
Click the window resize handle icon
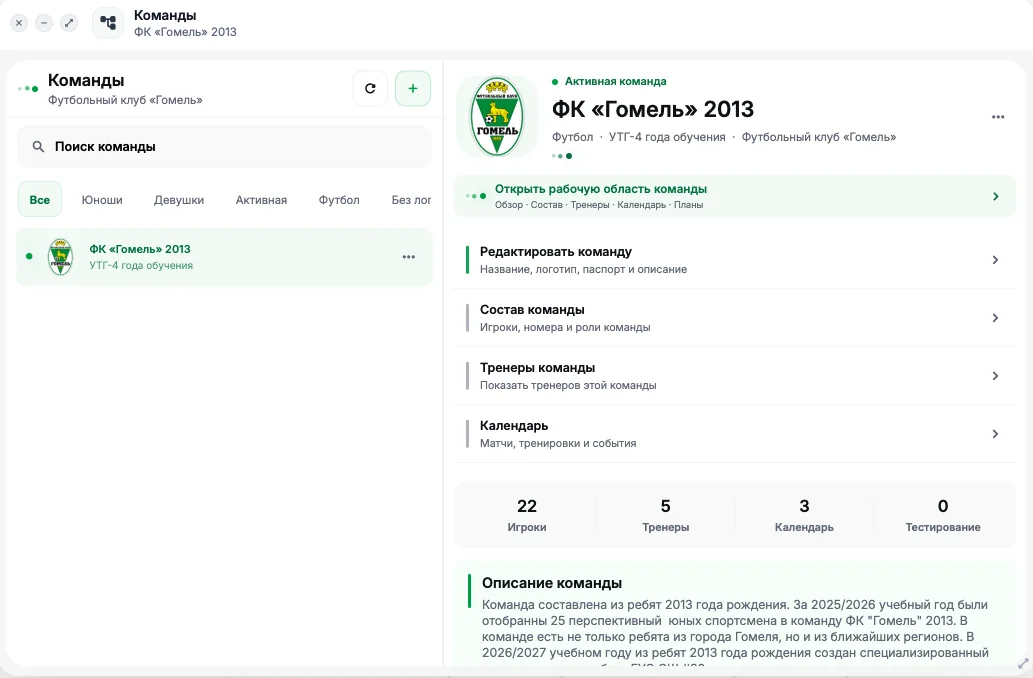(1022, 664)
